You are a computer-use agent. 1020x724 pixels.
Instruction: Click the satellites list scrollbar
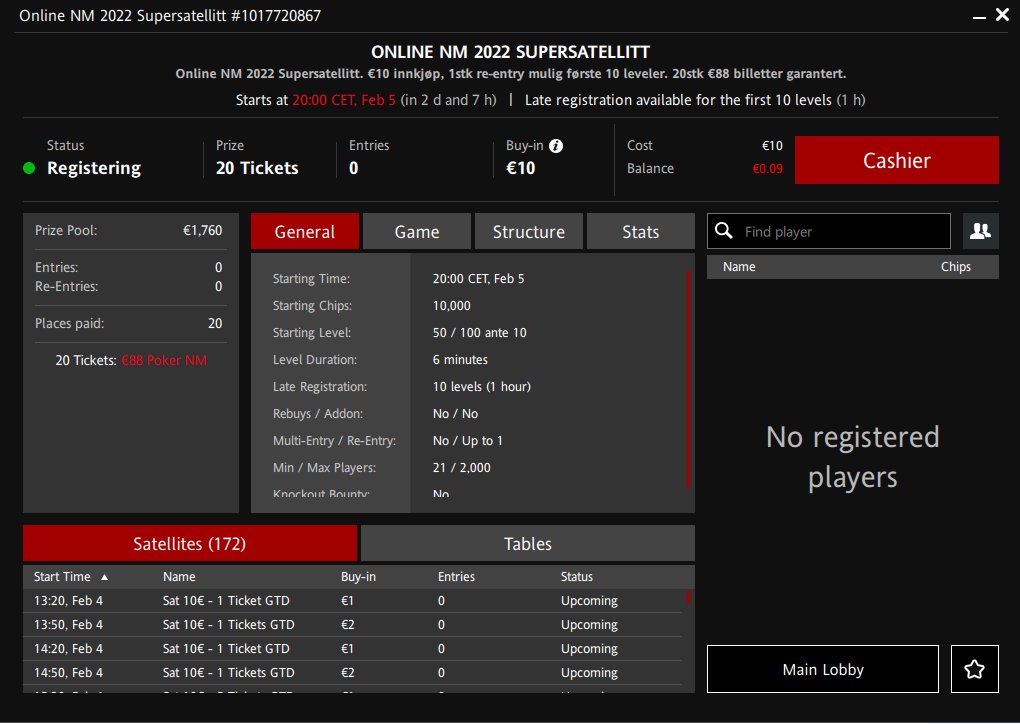688,597
